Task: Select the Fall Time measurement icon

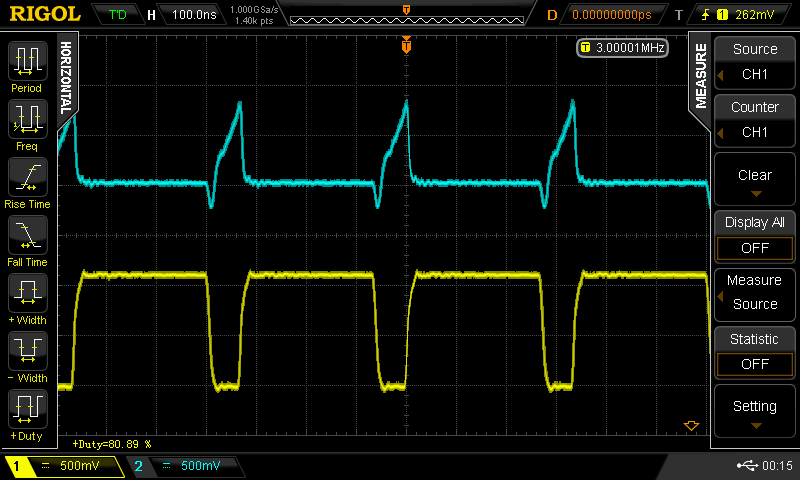Action: (28, 235)
